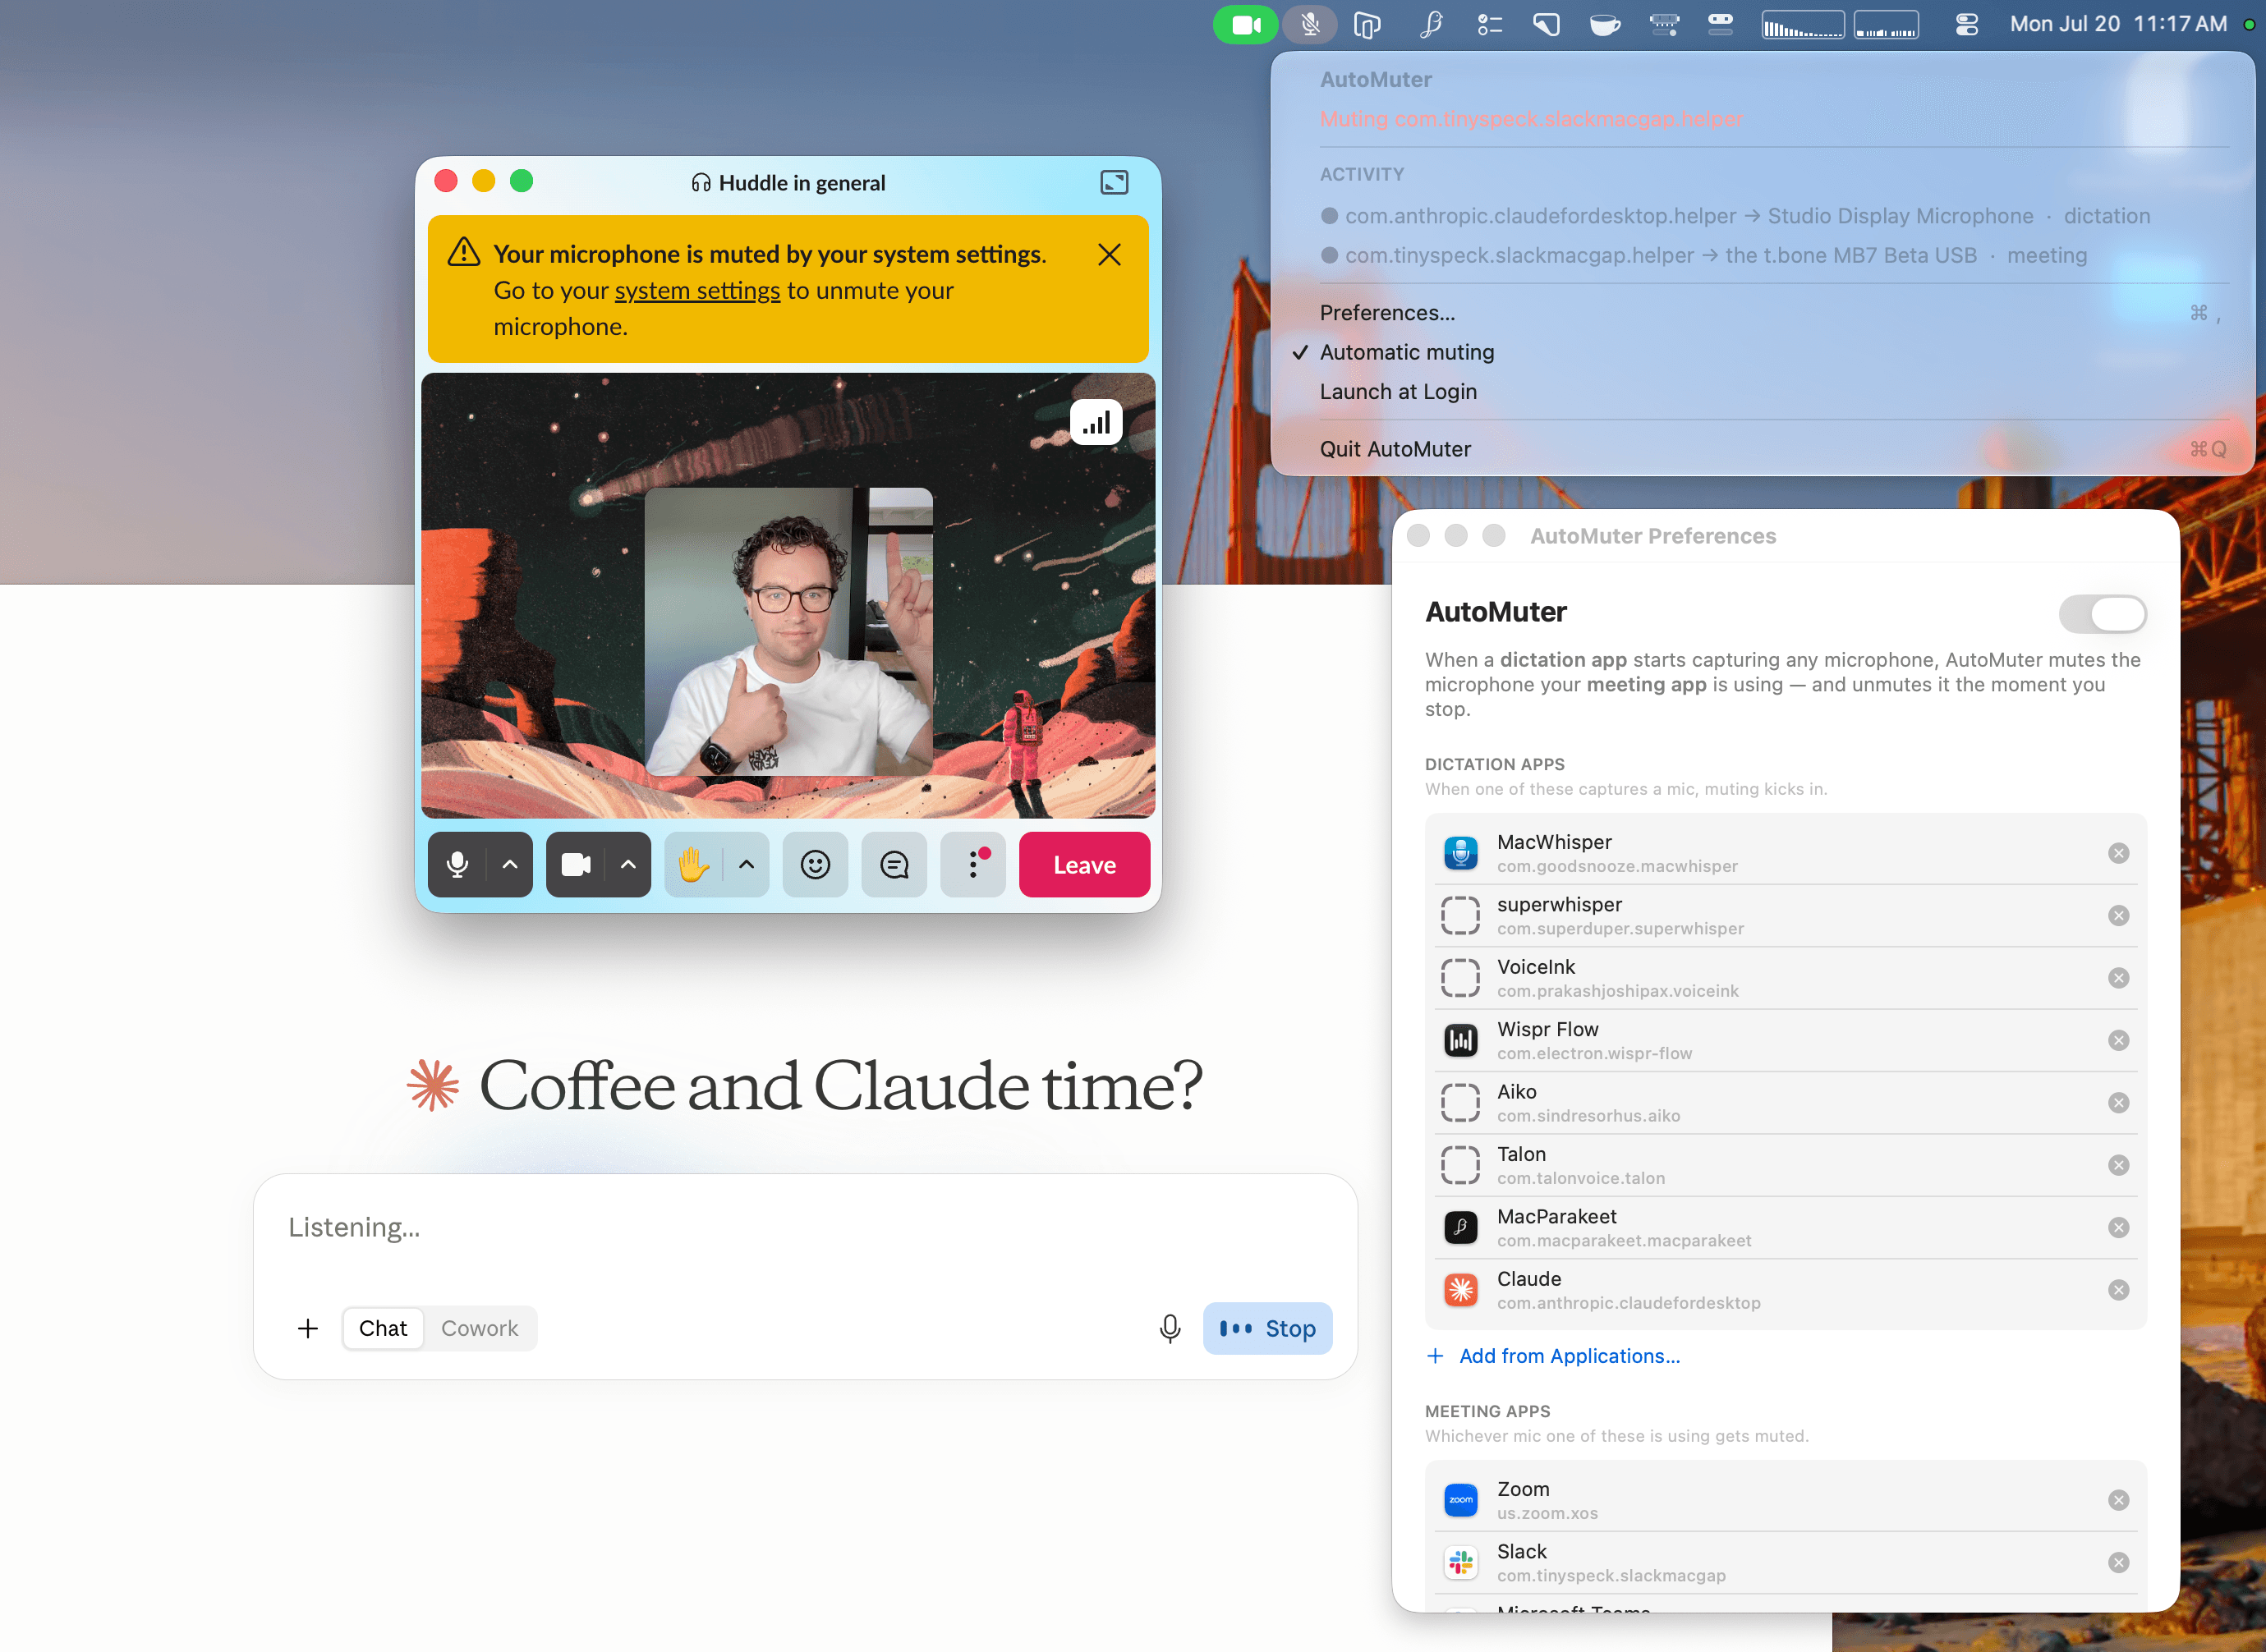The image size is (2266, 1652).
Task: Choose Quit AutoMuter from the menu
Action: 1762,449
